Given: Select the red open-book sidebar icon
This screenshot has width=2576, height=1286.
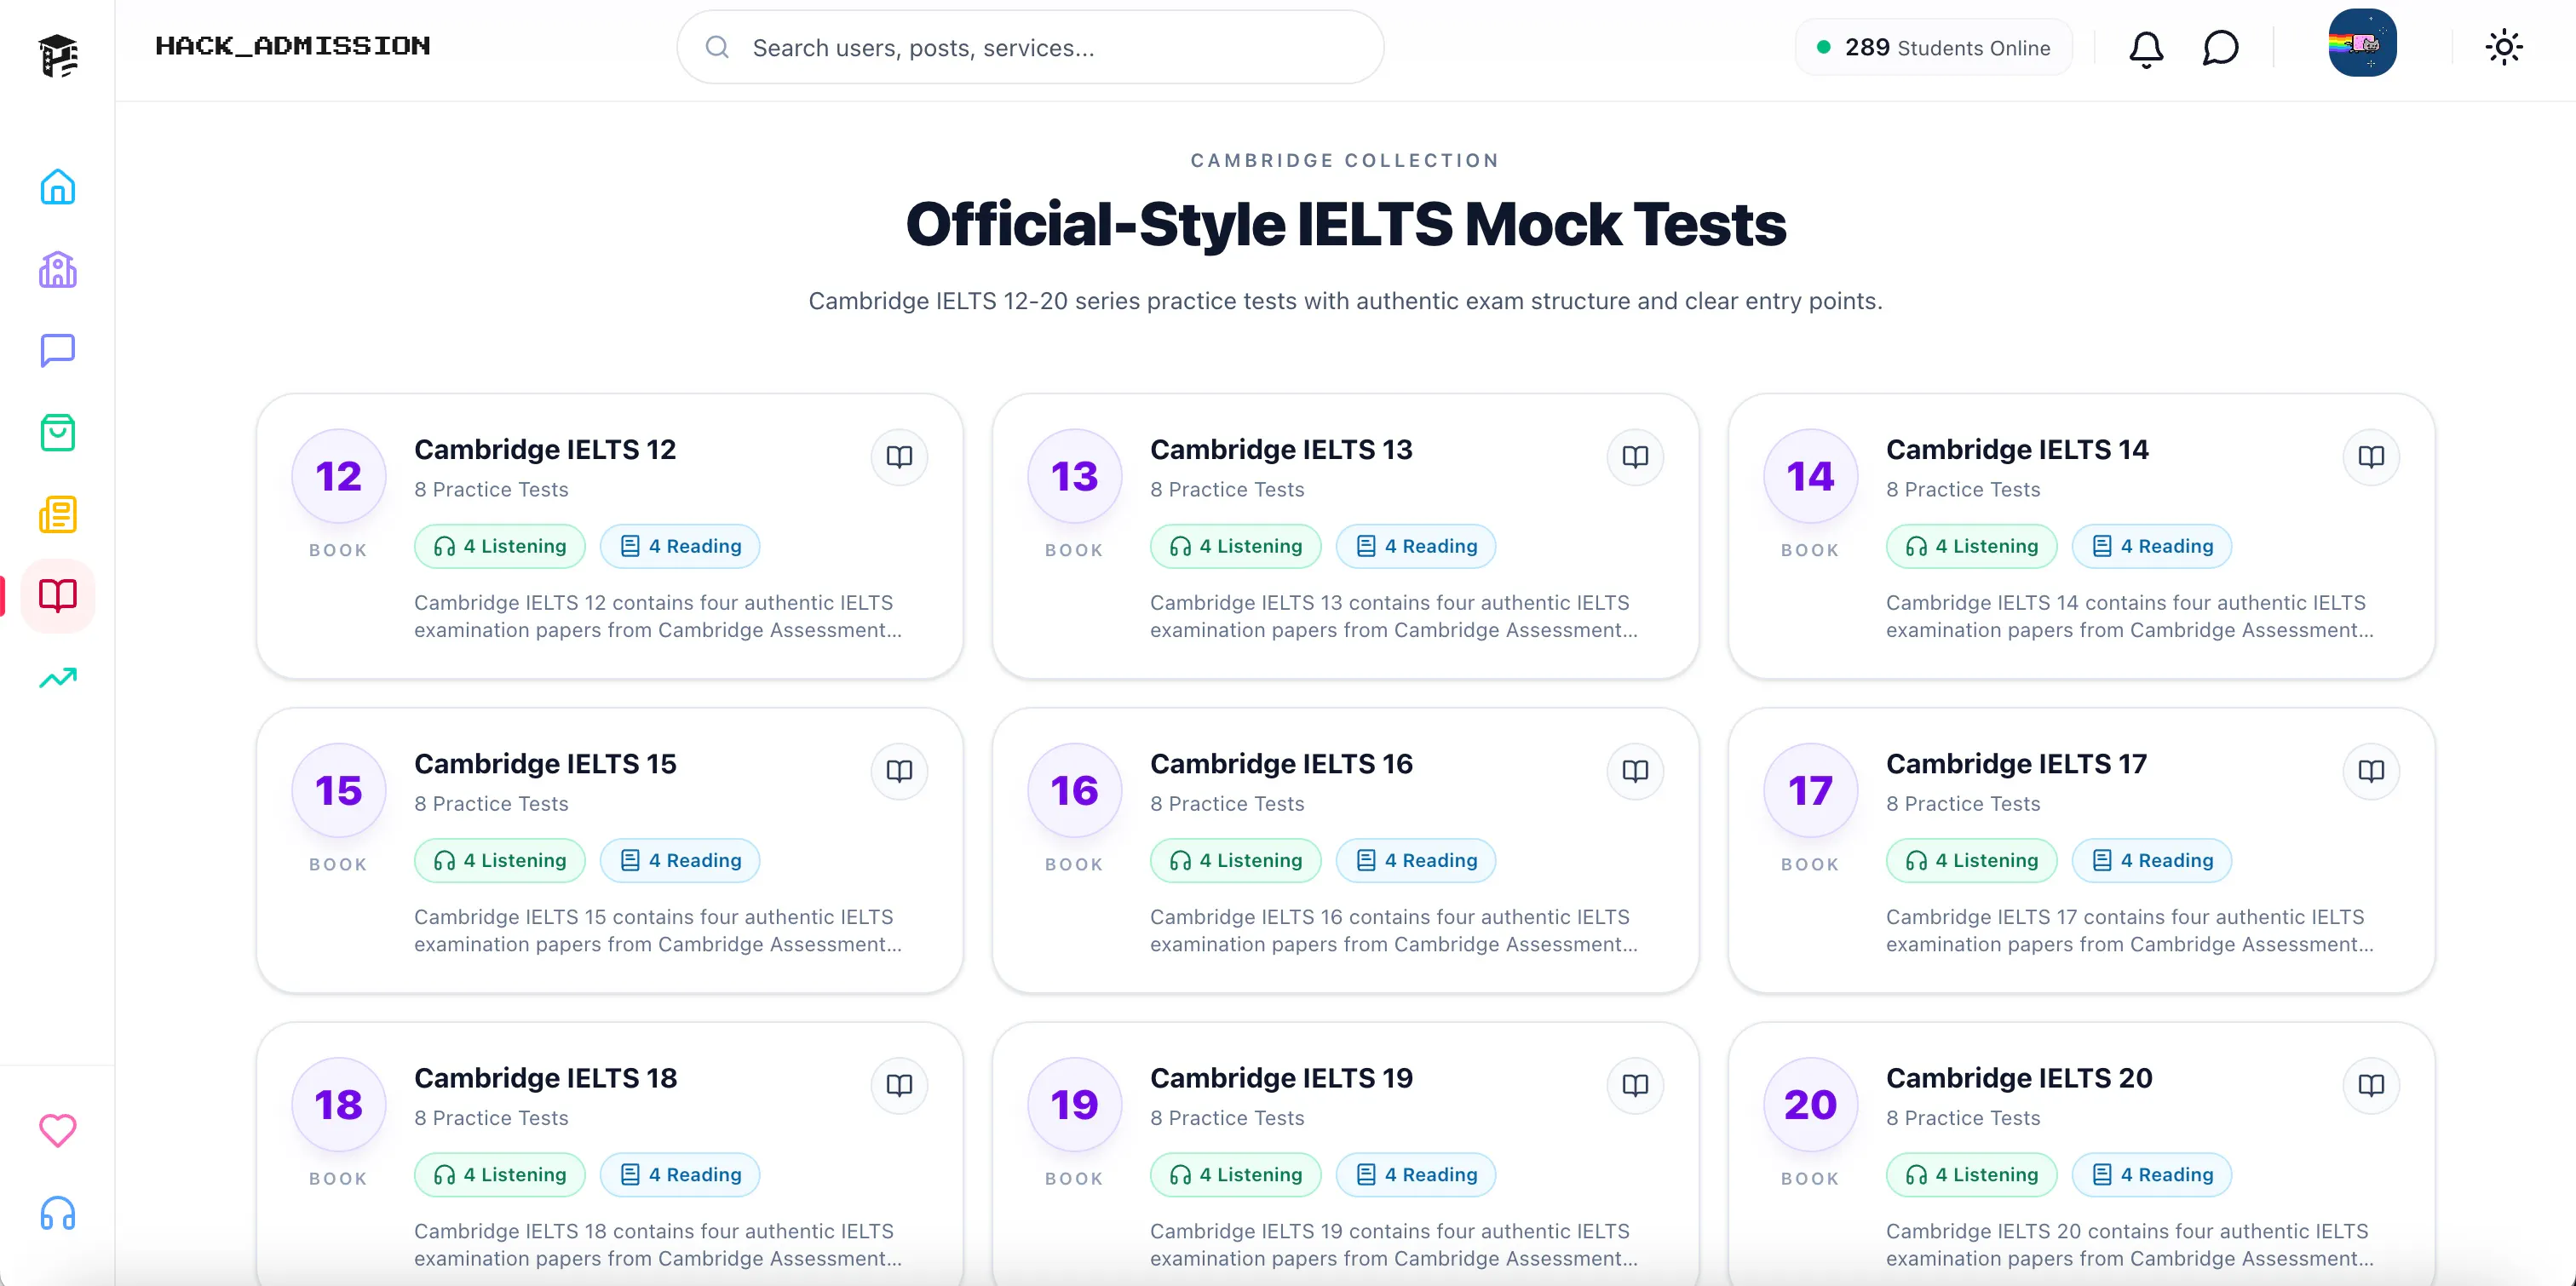Looking at the screenshot, I should 57,596.
